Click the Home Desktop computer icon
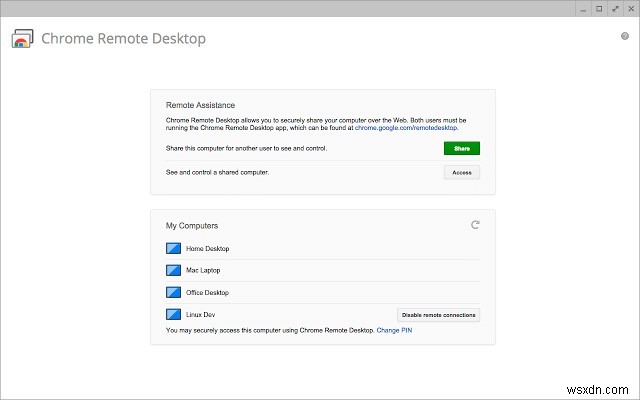 pos(174,248)
